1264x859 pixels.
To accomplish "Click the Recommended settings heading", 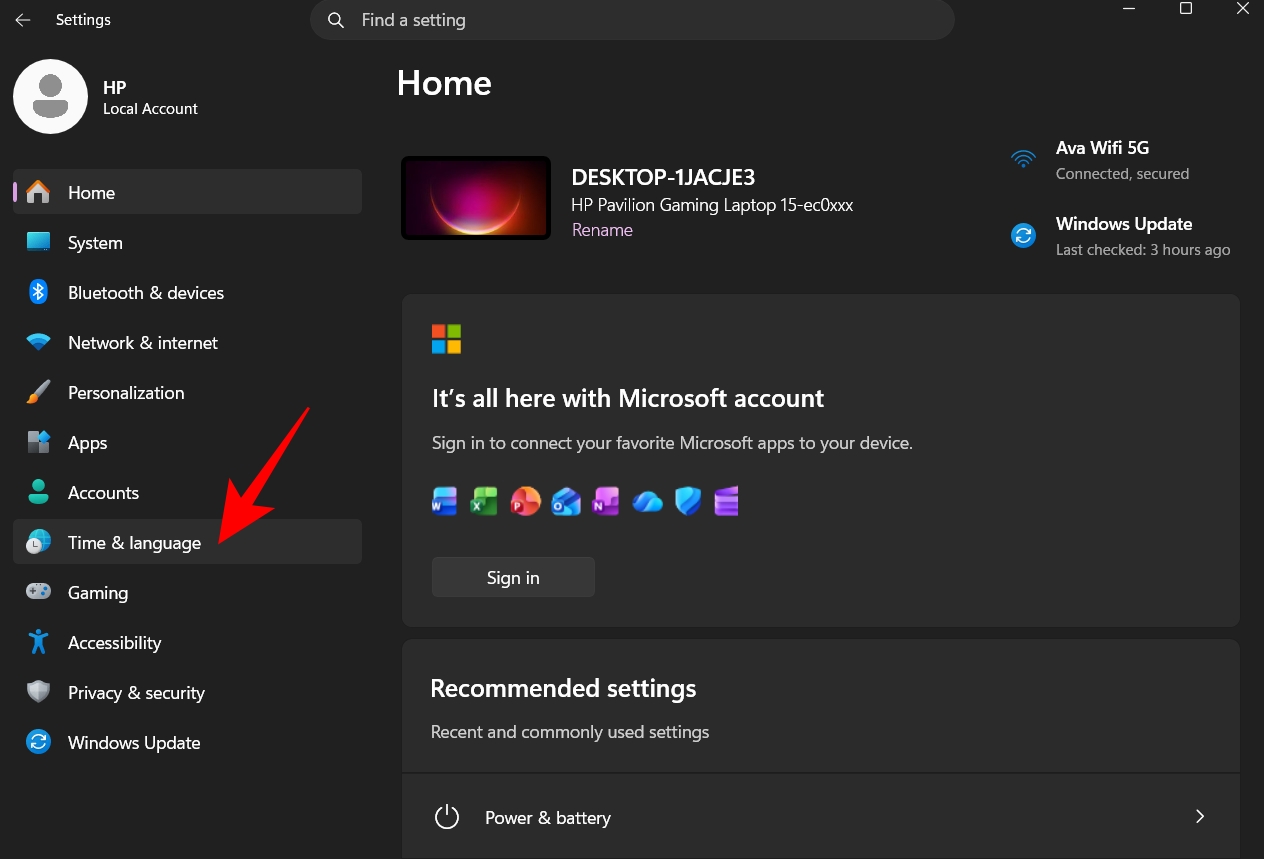I will [x=563, y=688].
